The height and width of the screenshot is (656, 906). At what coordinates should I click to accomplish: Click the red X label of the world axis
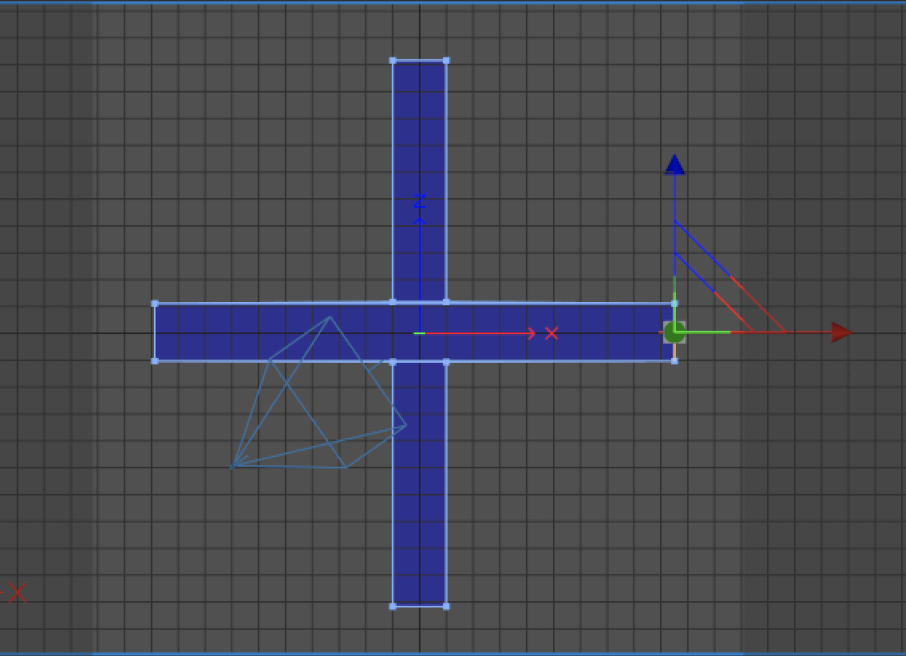[x=551, y=333]
